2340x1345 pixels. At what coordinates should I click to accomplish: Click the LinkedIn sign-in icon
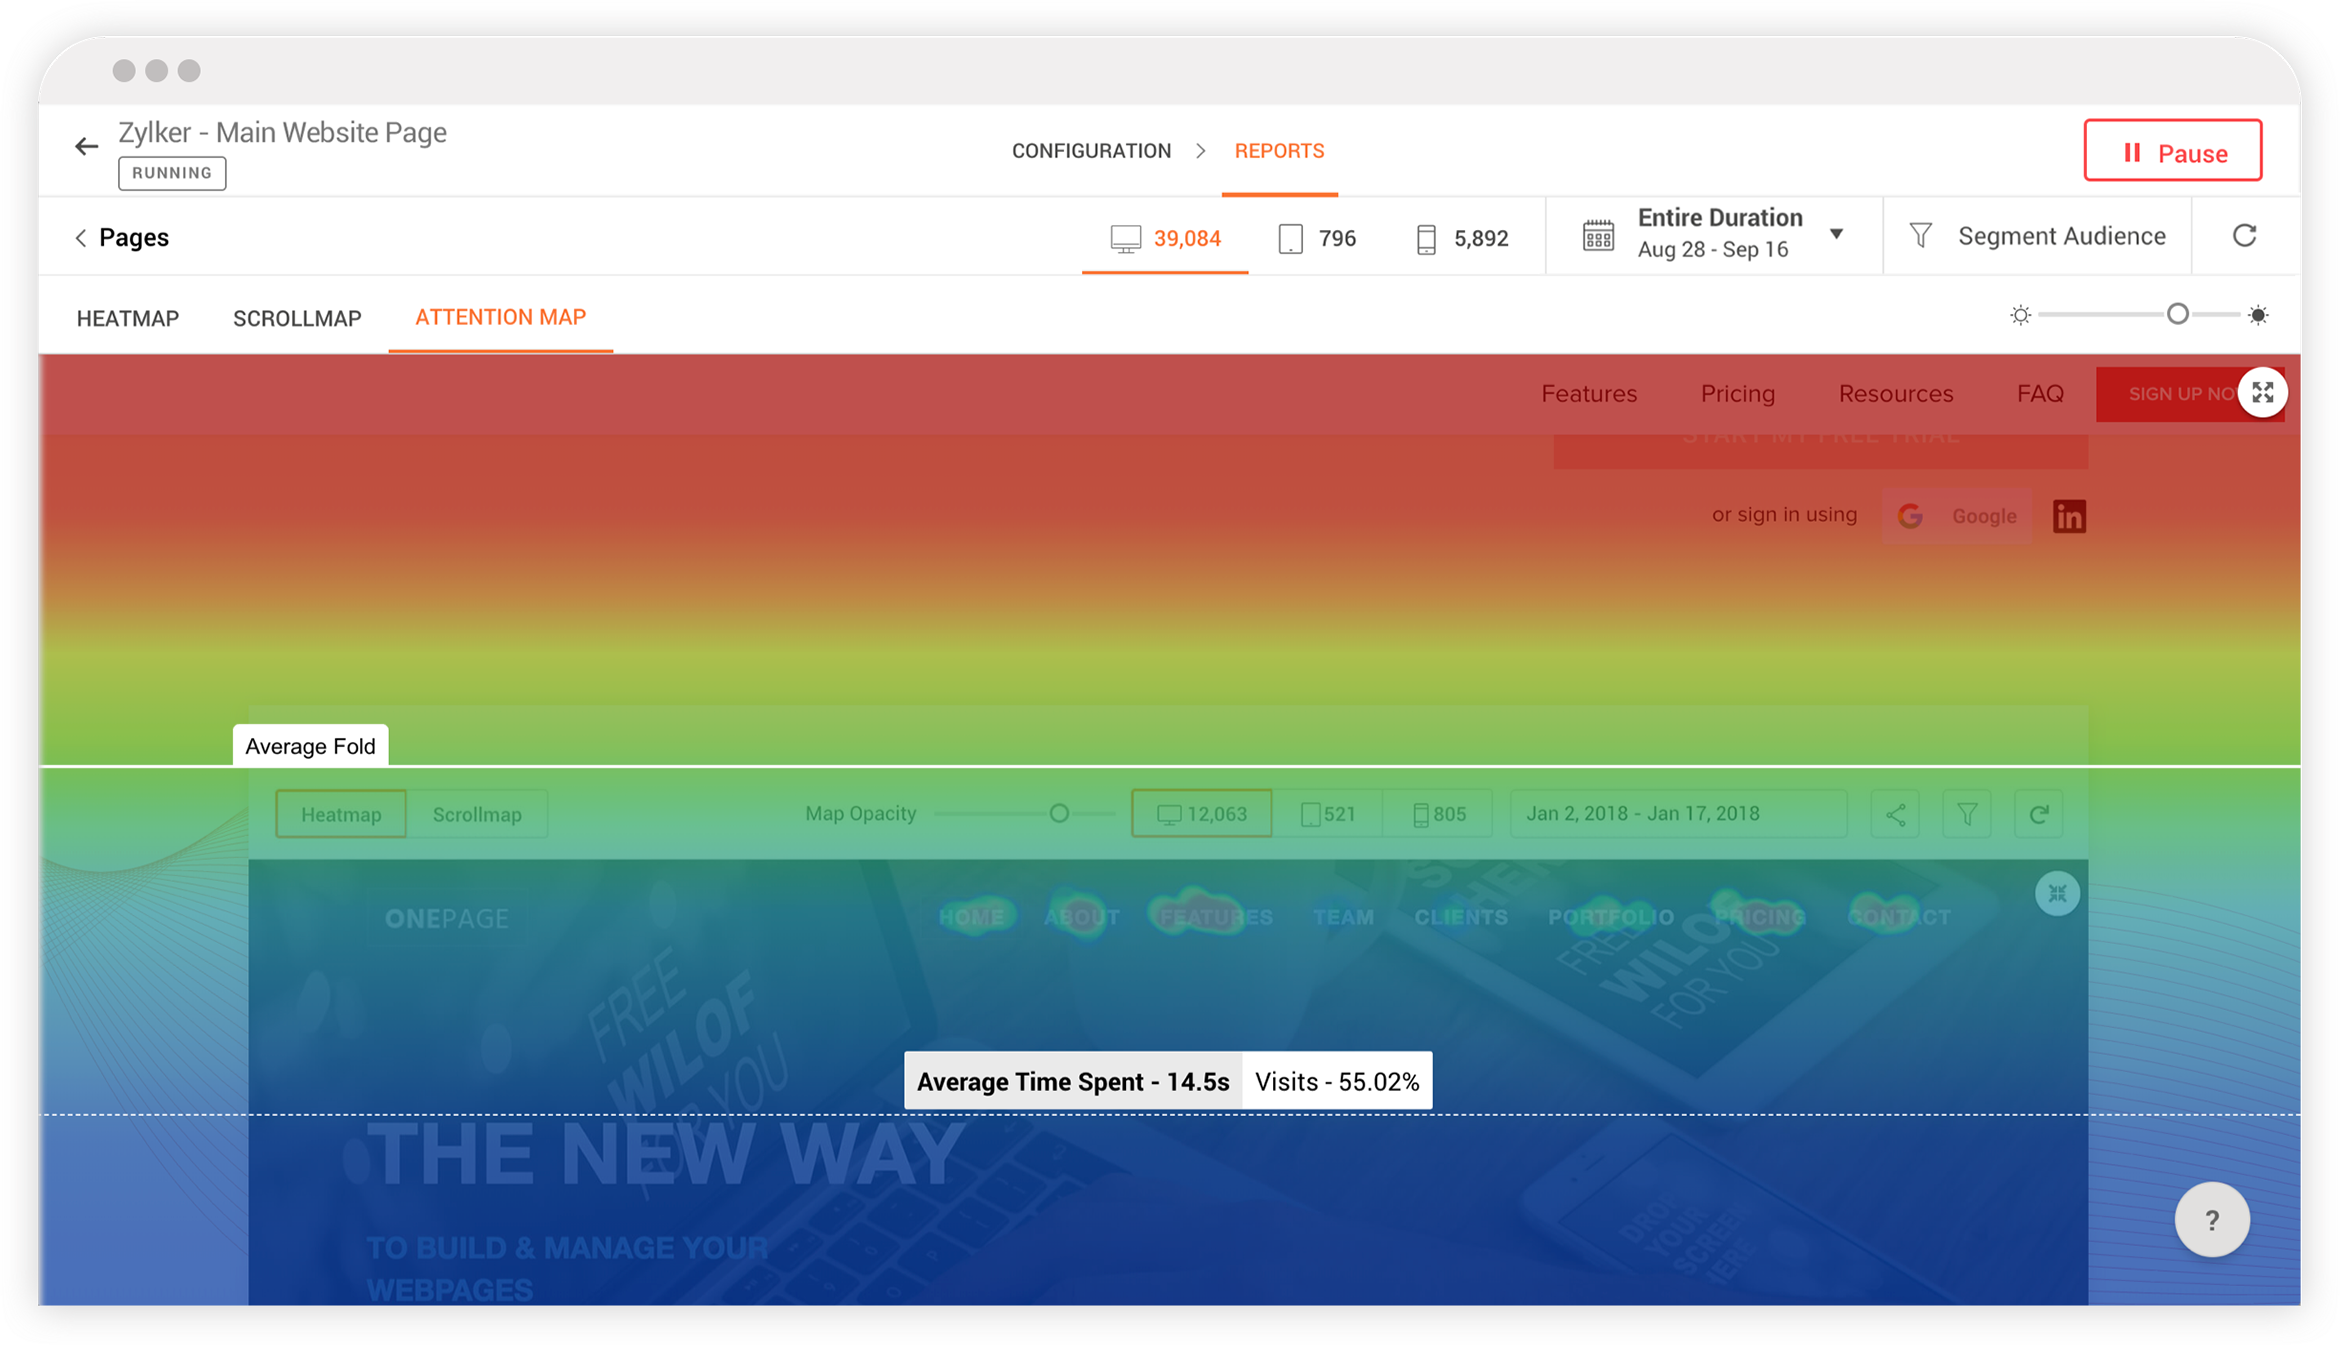pyautogui.click(x=2069, y=516)
